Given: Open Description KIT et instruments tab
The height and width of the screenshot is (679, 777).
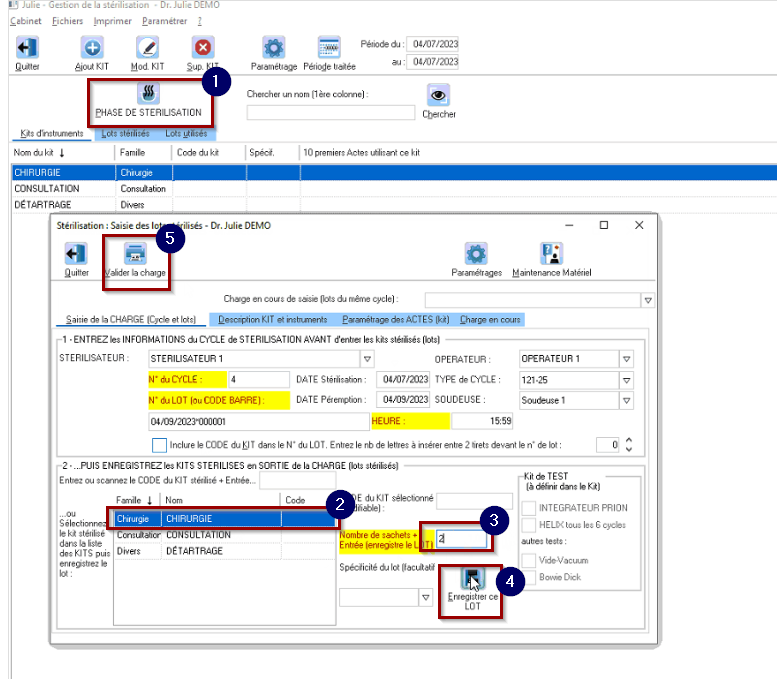Looking at the screenshot, I should click(x=273, y=320).
